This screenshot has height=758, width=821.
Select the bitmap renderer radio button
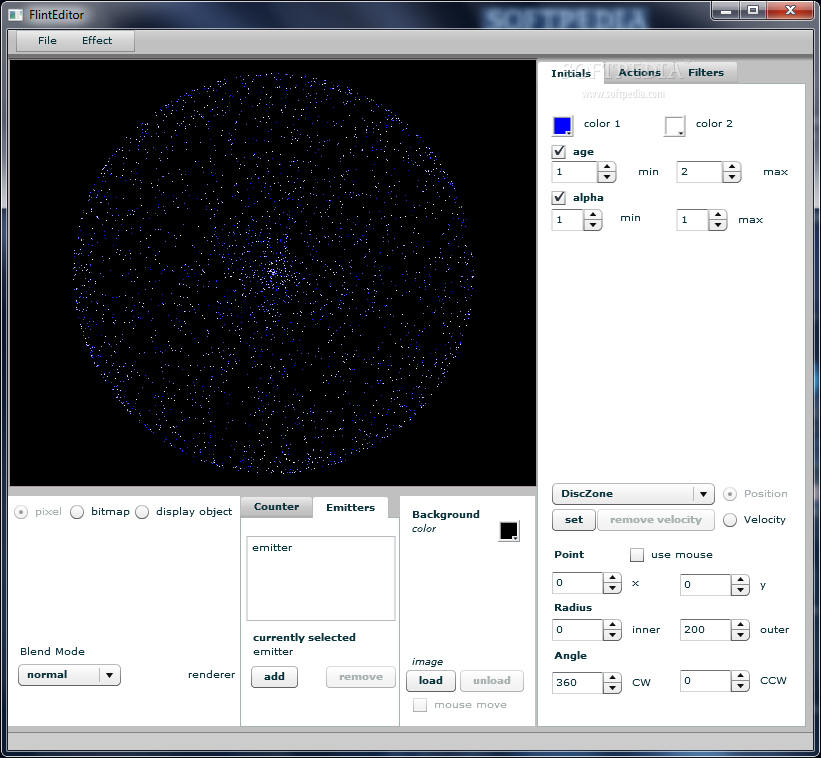(x=77, y=512)
